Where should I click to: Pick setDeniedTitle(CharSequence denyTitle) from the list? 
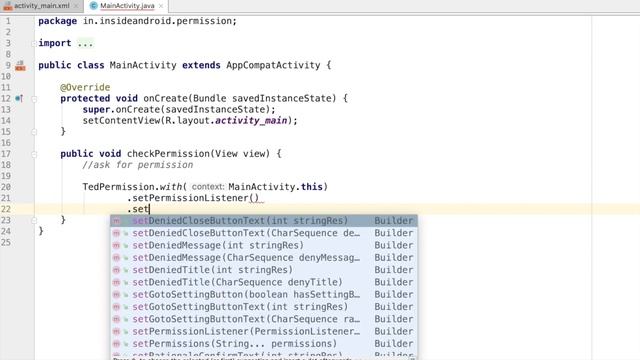click(x=264, y=282)
